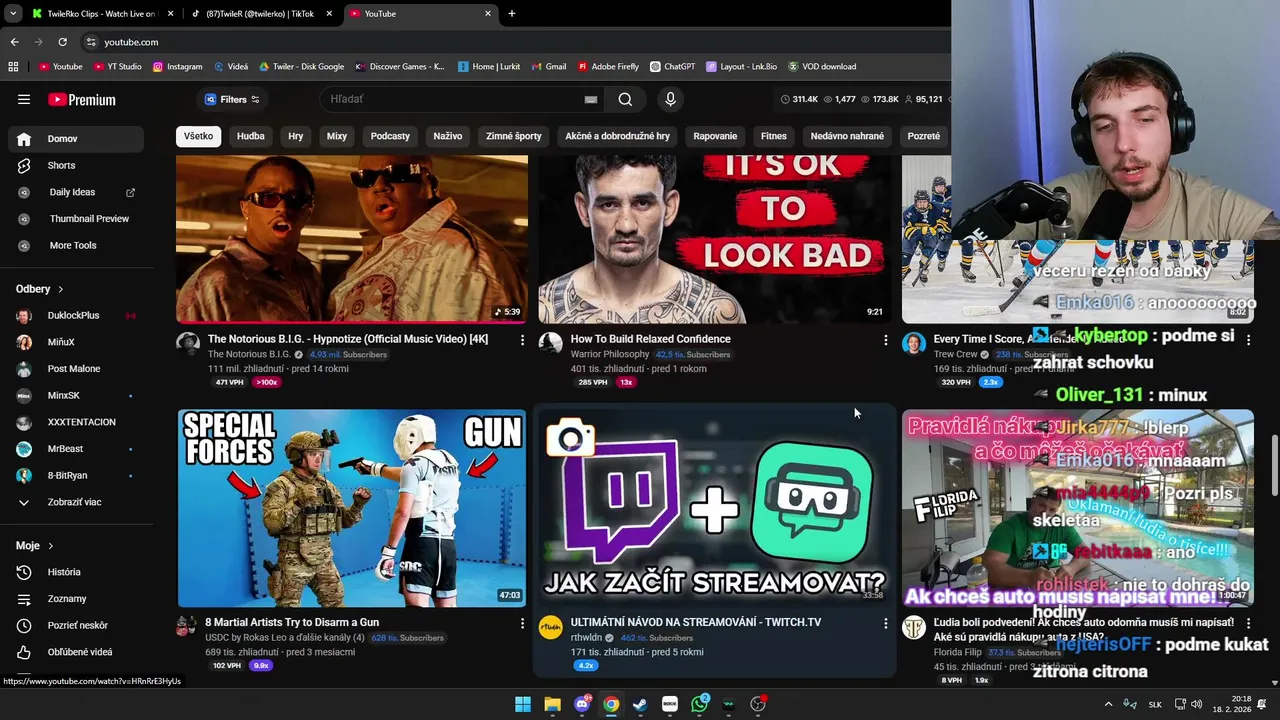Open Shorts in the sidebar
1280x720 pixels.
[76, 165]
